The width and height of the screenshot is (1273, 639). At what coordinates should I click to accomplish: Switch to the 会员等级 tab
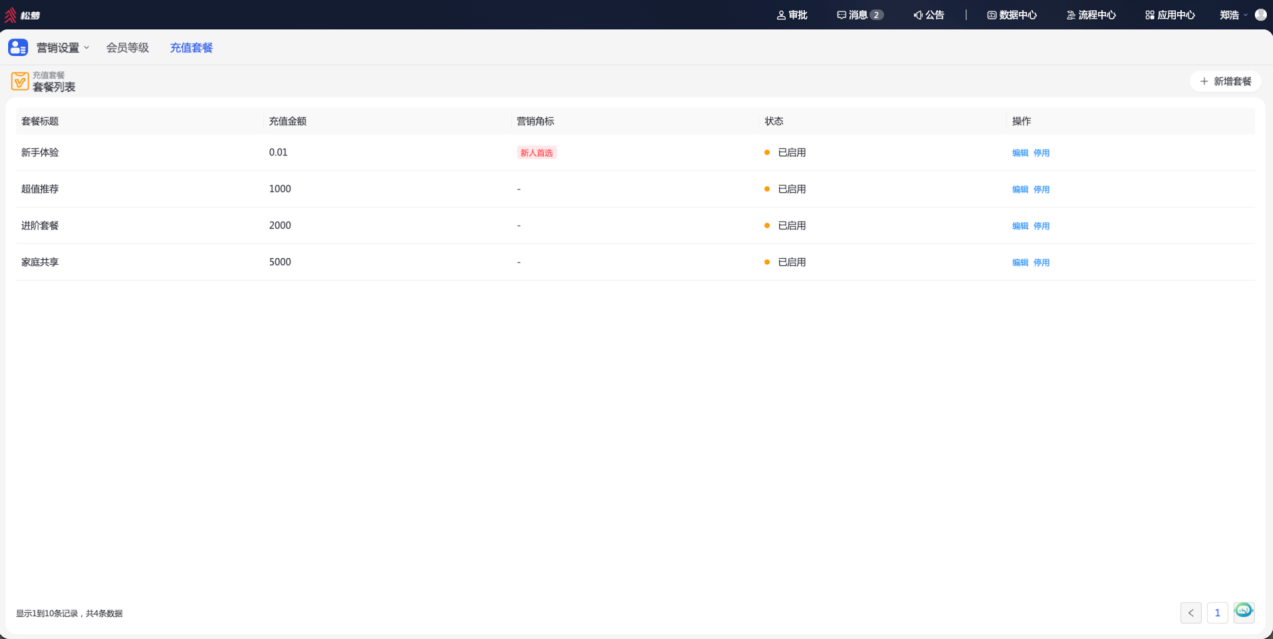[x=128, y=47]
